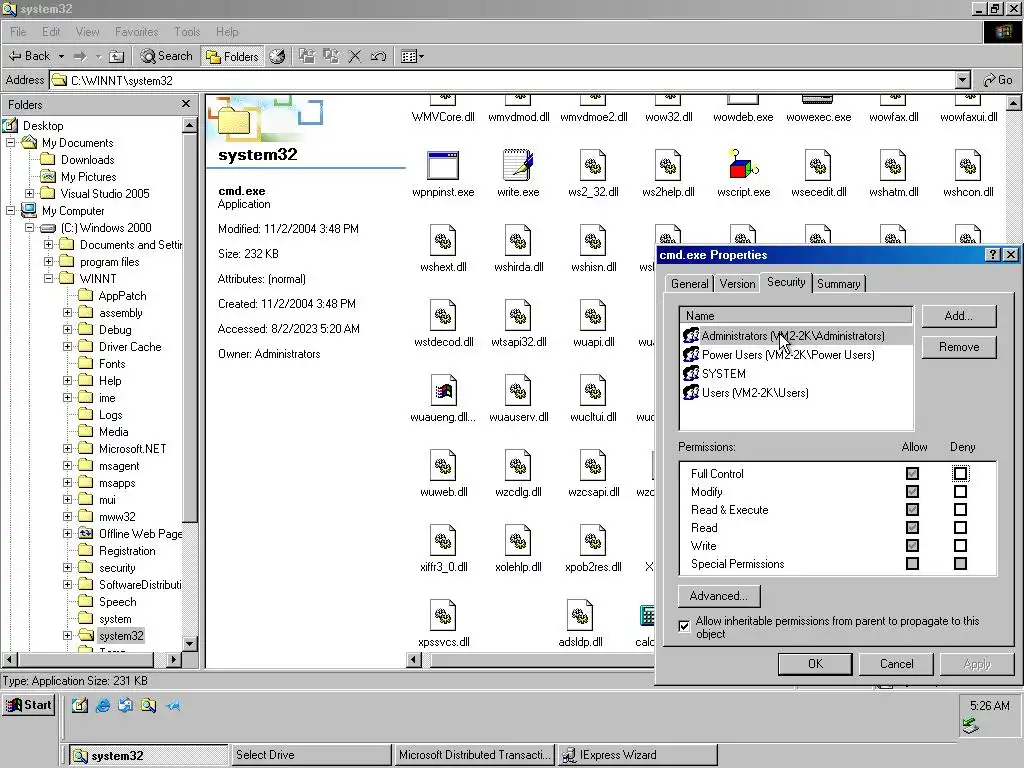Expand the program files folder node

[48, 261]
